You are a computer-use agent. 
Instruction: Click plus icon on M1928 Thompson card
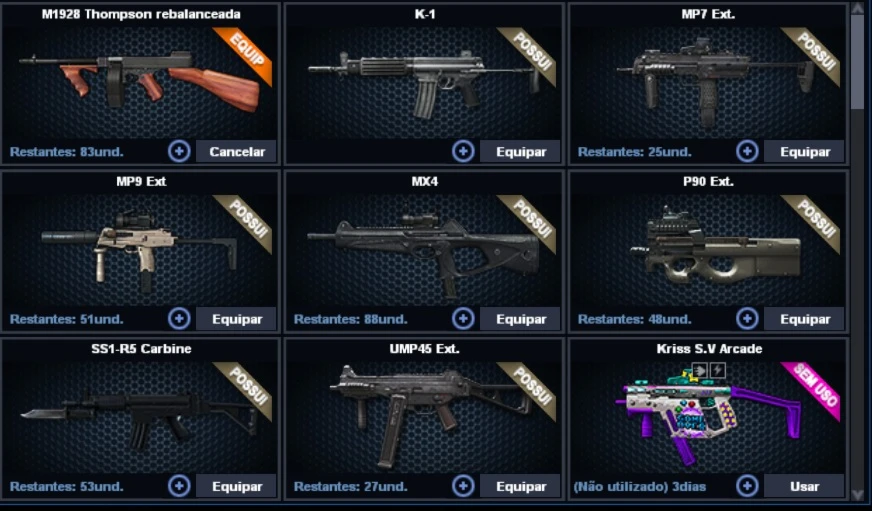pyautogui.click(x=179, y=151)
